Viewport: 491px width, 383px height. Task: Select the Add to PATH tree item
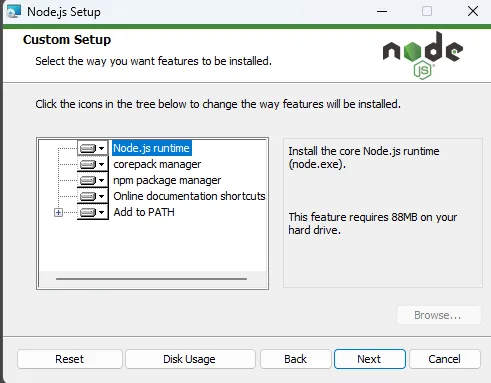144,212
